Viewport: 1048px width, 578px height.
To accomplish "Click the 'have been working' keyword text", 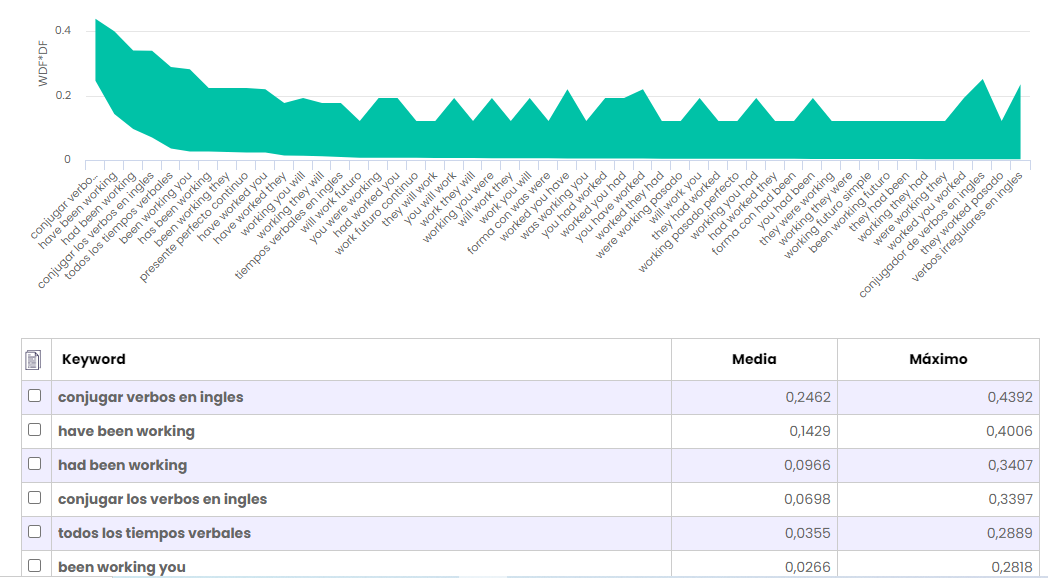I will click(126, 431).
